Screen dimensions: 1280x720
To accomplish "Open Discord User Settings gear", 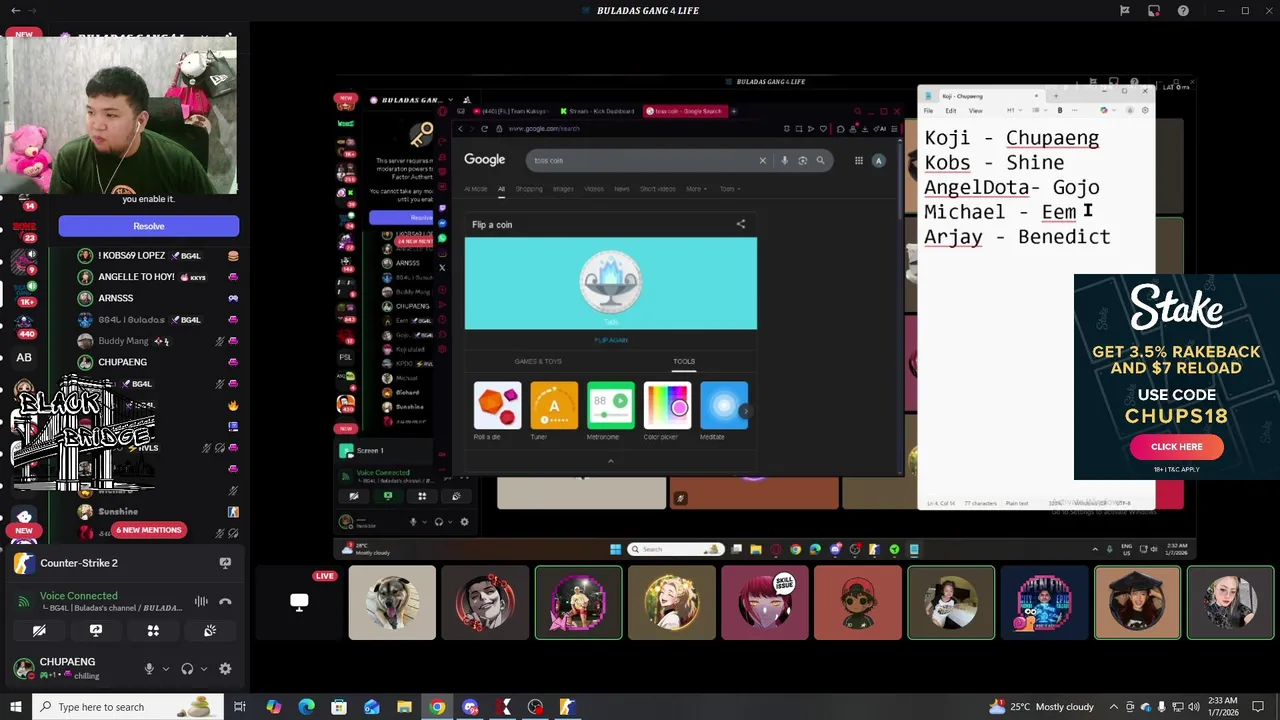I will [x=225, y=668].
